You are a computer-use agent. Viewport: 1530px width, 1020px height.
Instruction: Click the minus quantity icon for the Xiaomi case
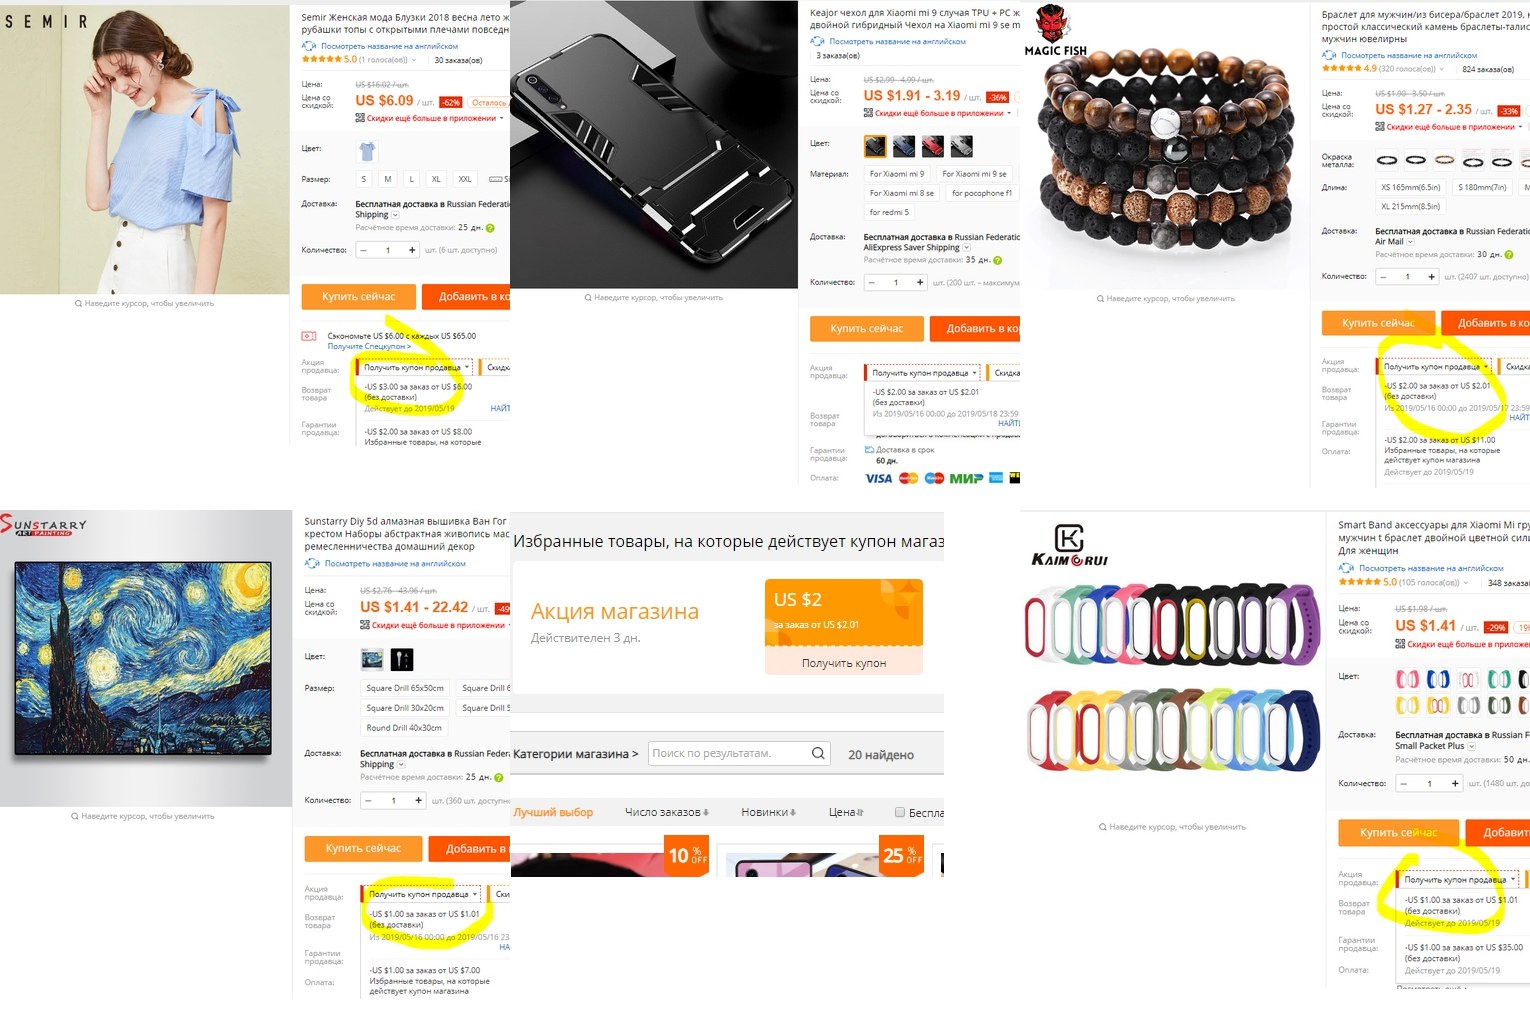tap(871, 282)
